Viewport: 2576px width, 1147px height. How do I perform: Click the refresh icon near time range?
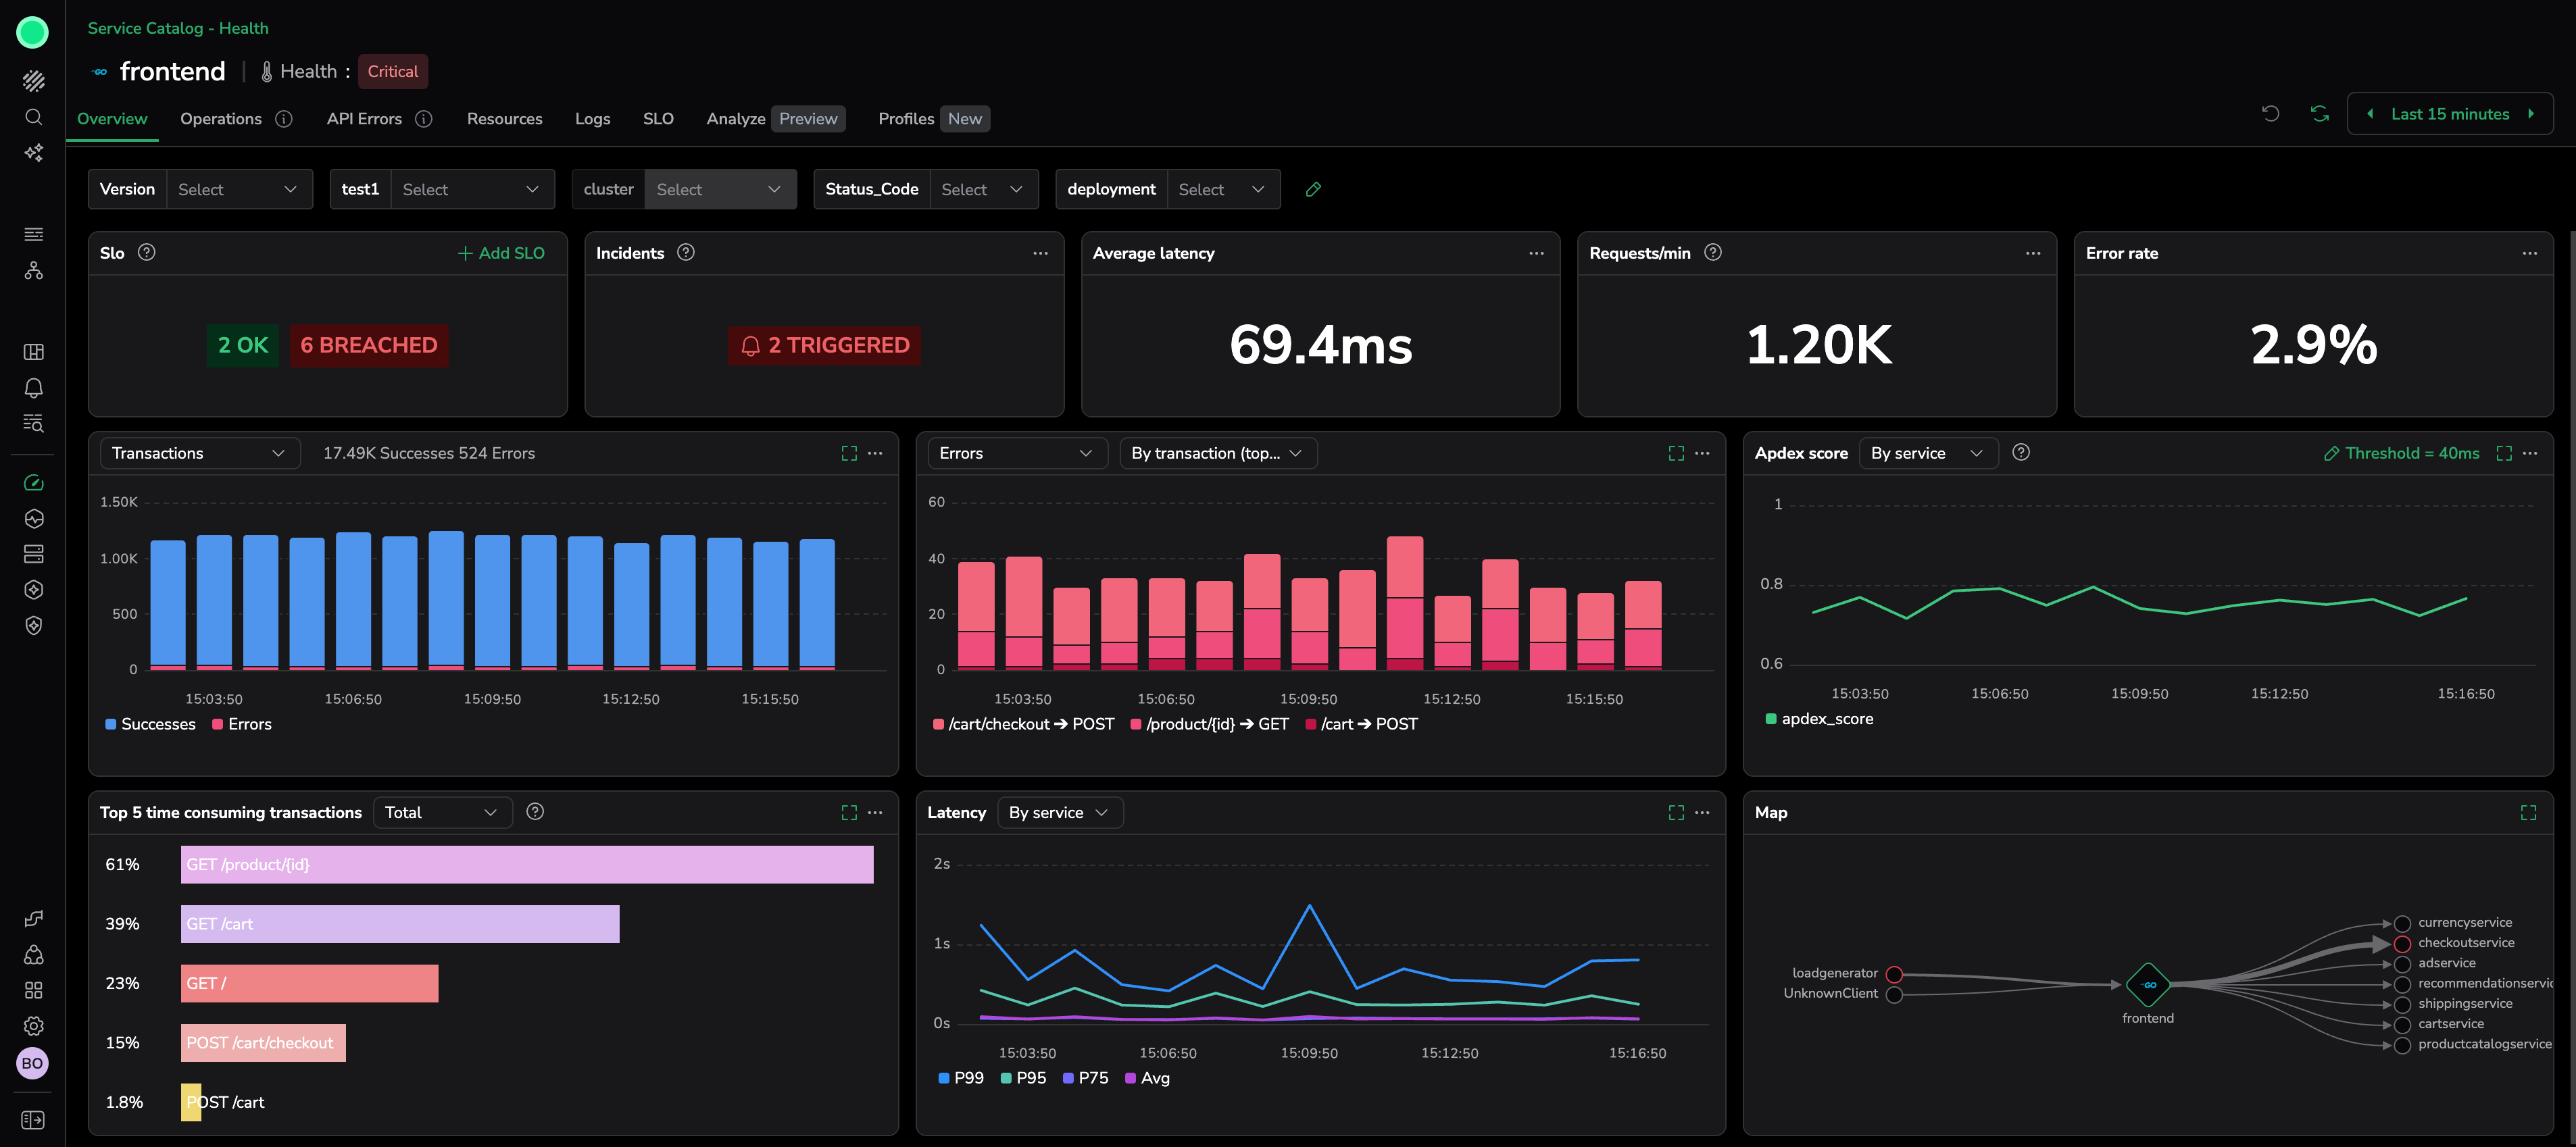2319,114
